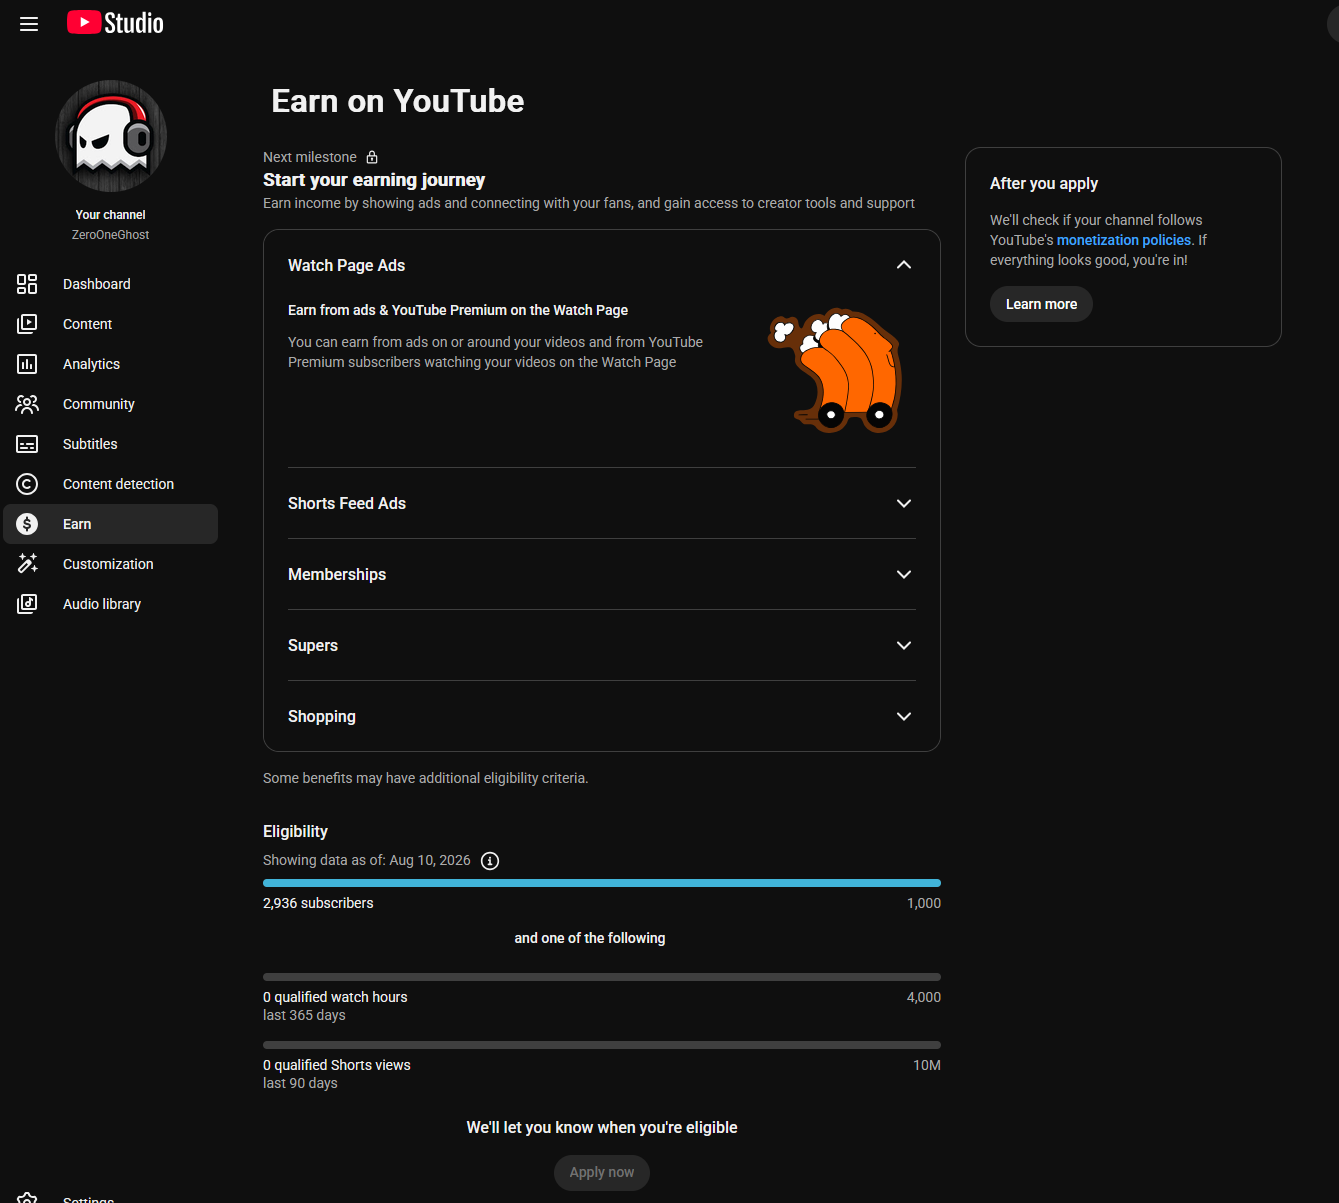
Task: Open the monetization policies link
Action: point(1124,240)
